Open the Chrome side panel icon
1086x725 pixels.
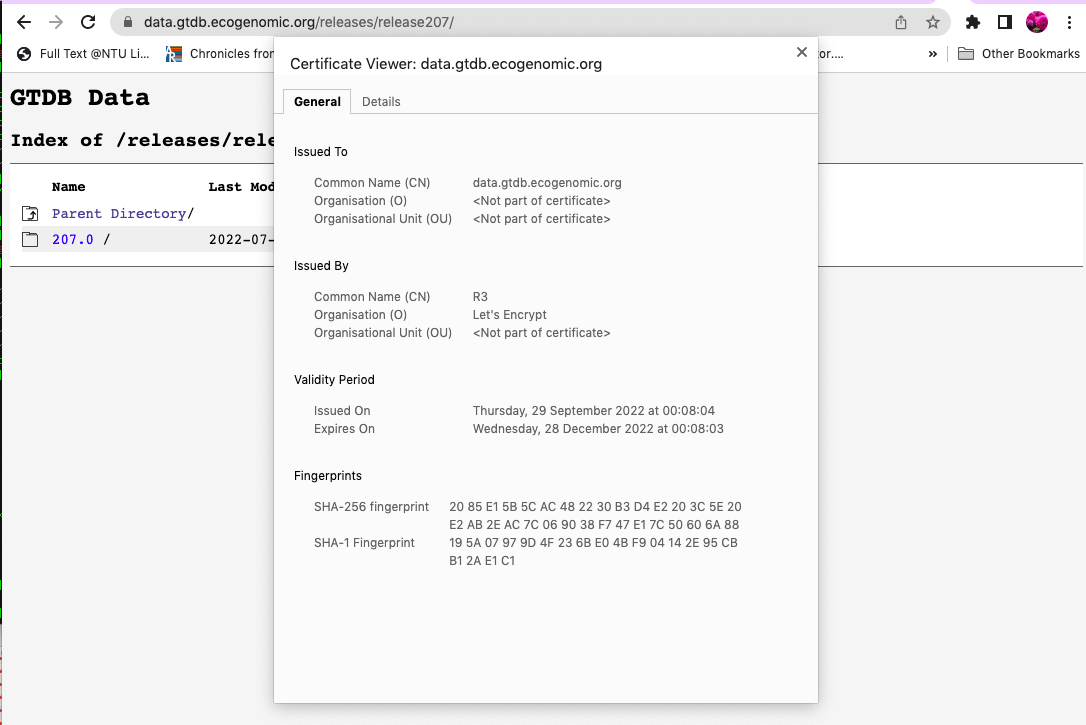point(1006,20)
